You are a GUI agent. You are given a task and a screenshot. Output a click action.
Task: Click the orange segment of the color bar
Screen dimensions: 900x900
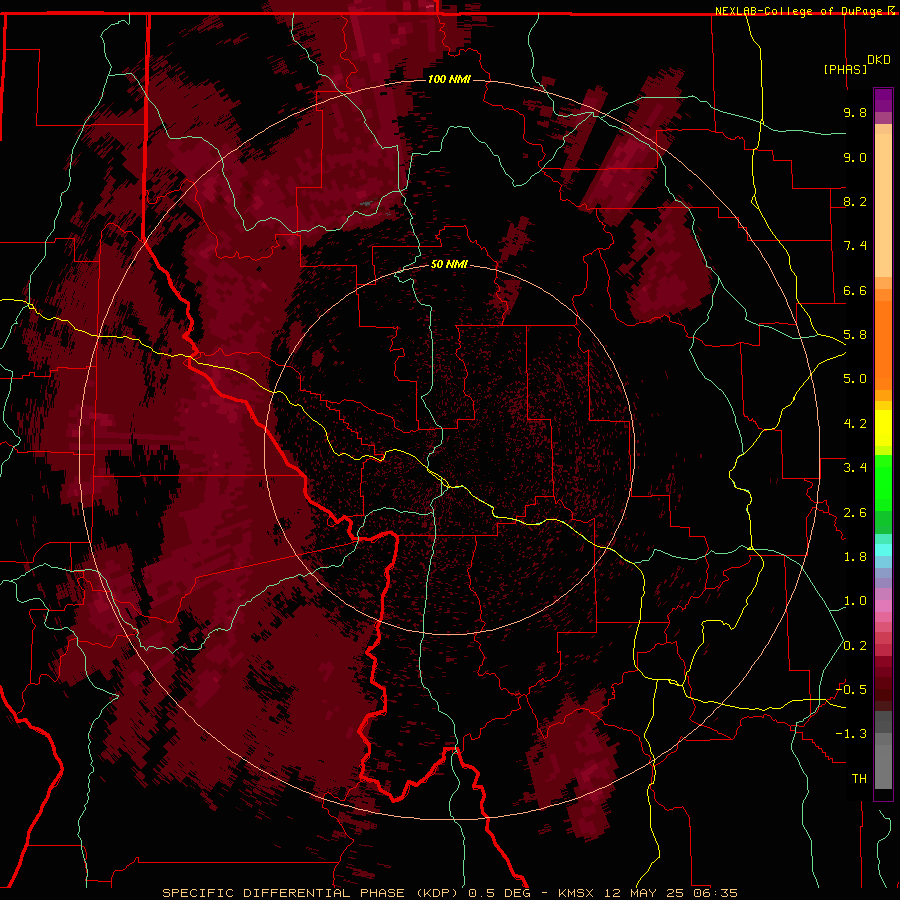883,344
